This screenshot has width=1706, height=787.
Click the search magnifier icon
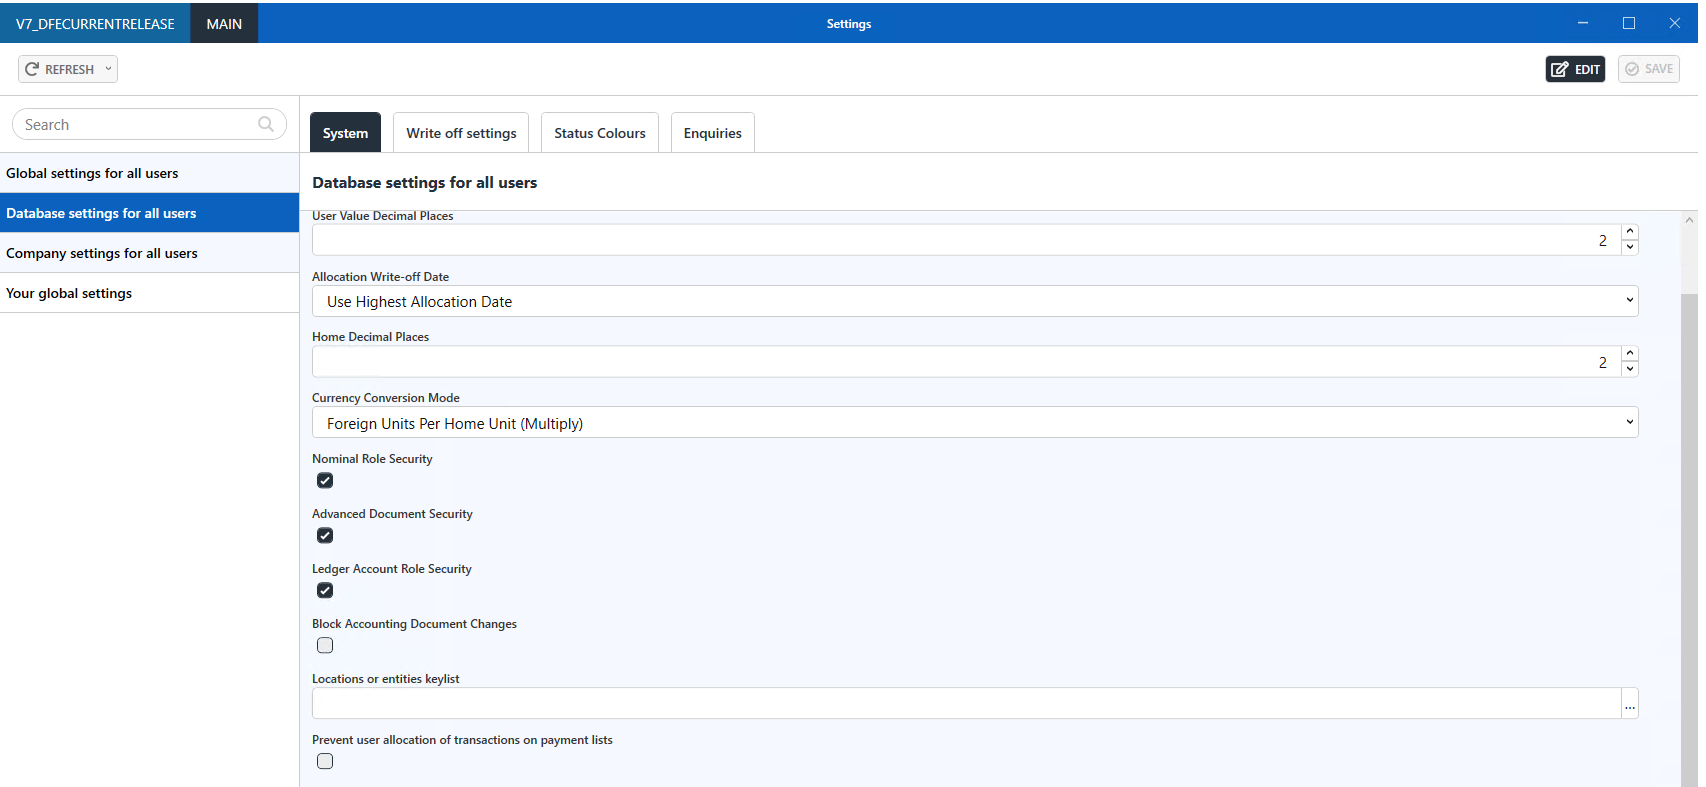tap(266, 124)
